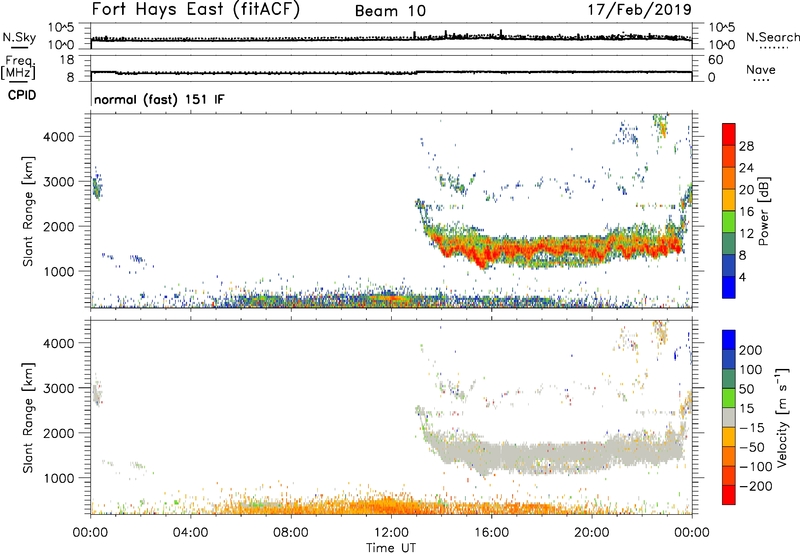Click the 'Fort Hays East (fitACF)' title
Viewport: 800px width, 554px height.
[196, 9]
